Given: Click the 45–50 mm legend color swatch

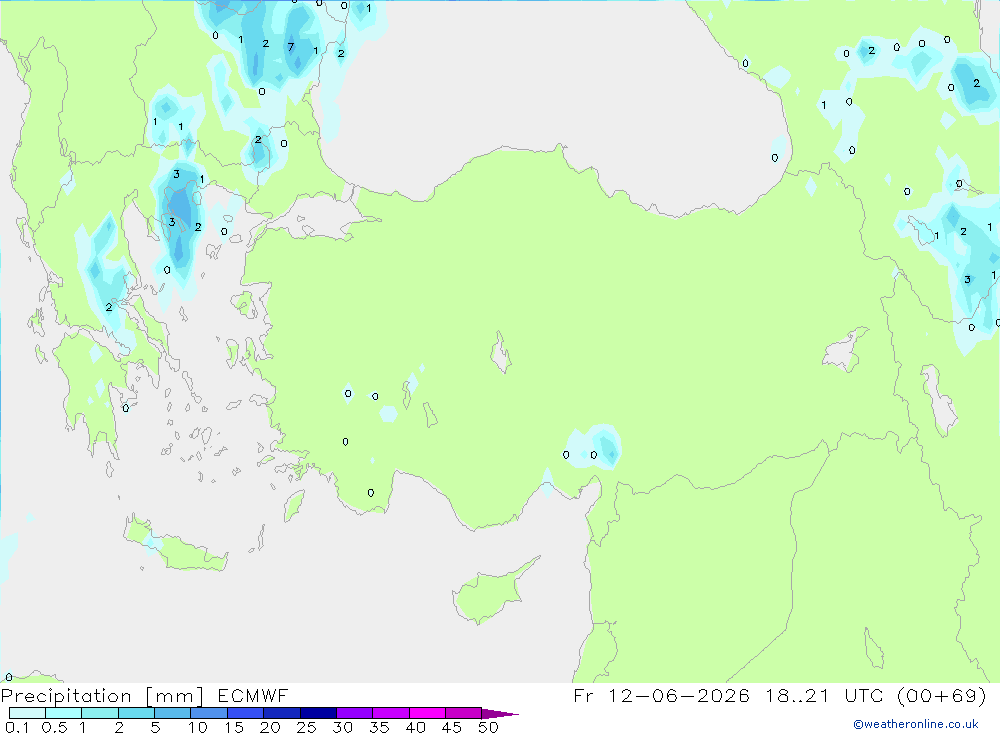Looking at the screenshot, I should click(464, 713).
